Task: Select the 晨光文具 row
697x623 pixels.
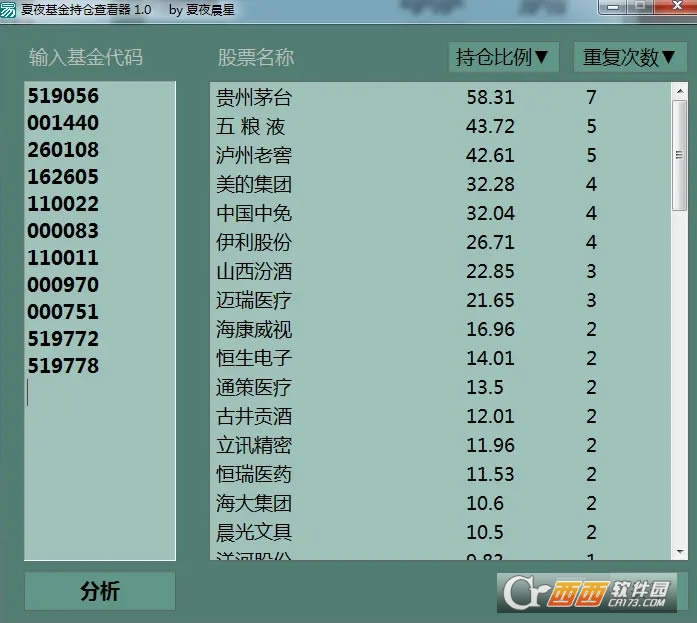Action: click(x=440, y=532)
